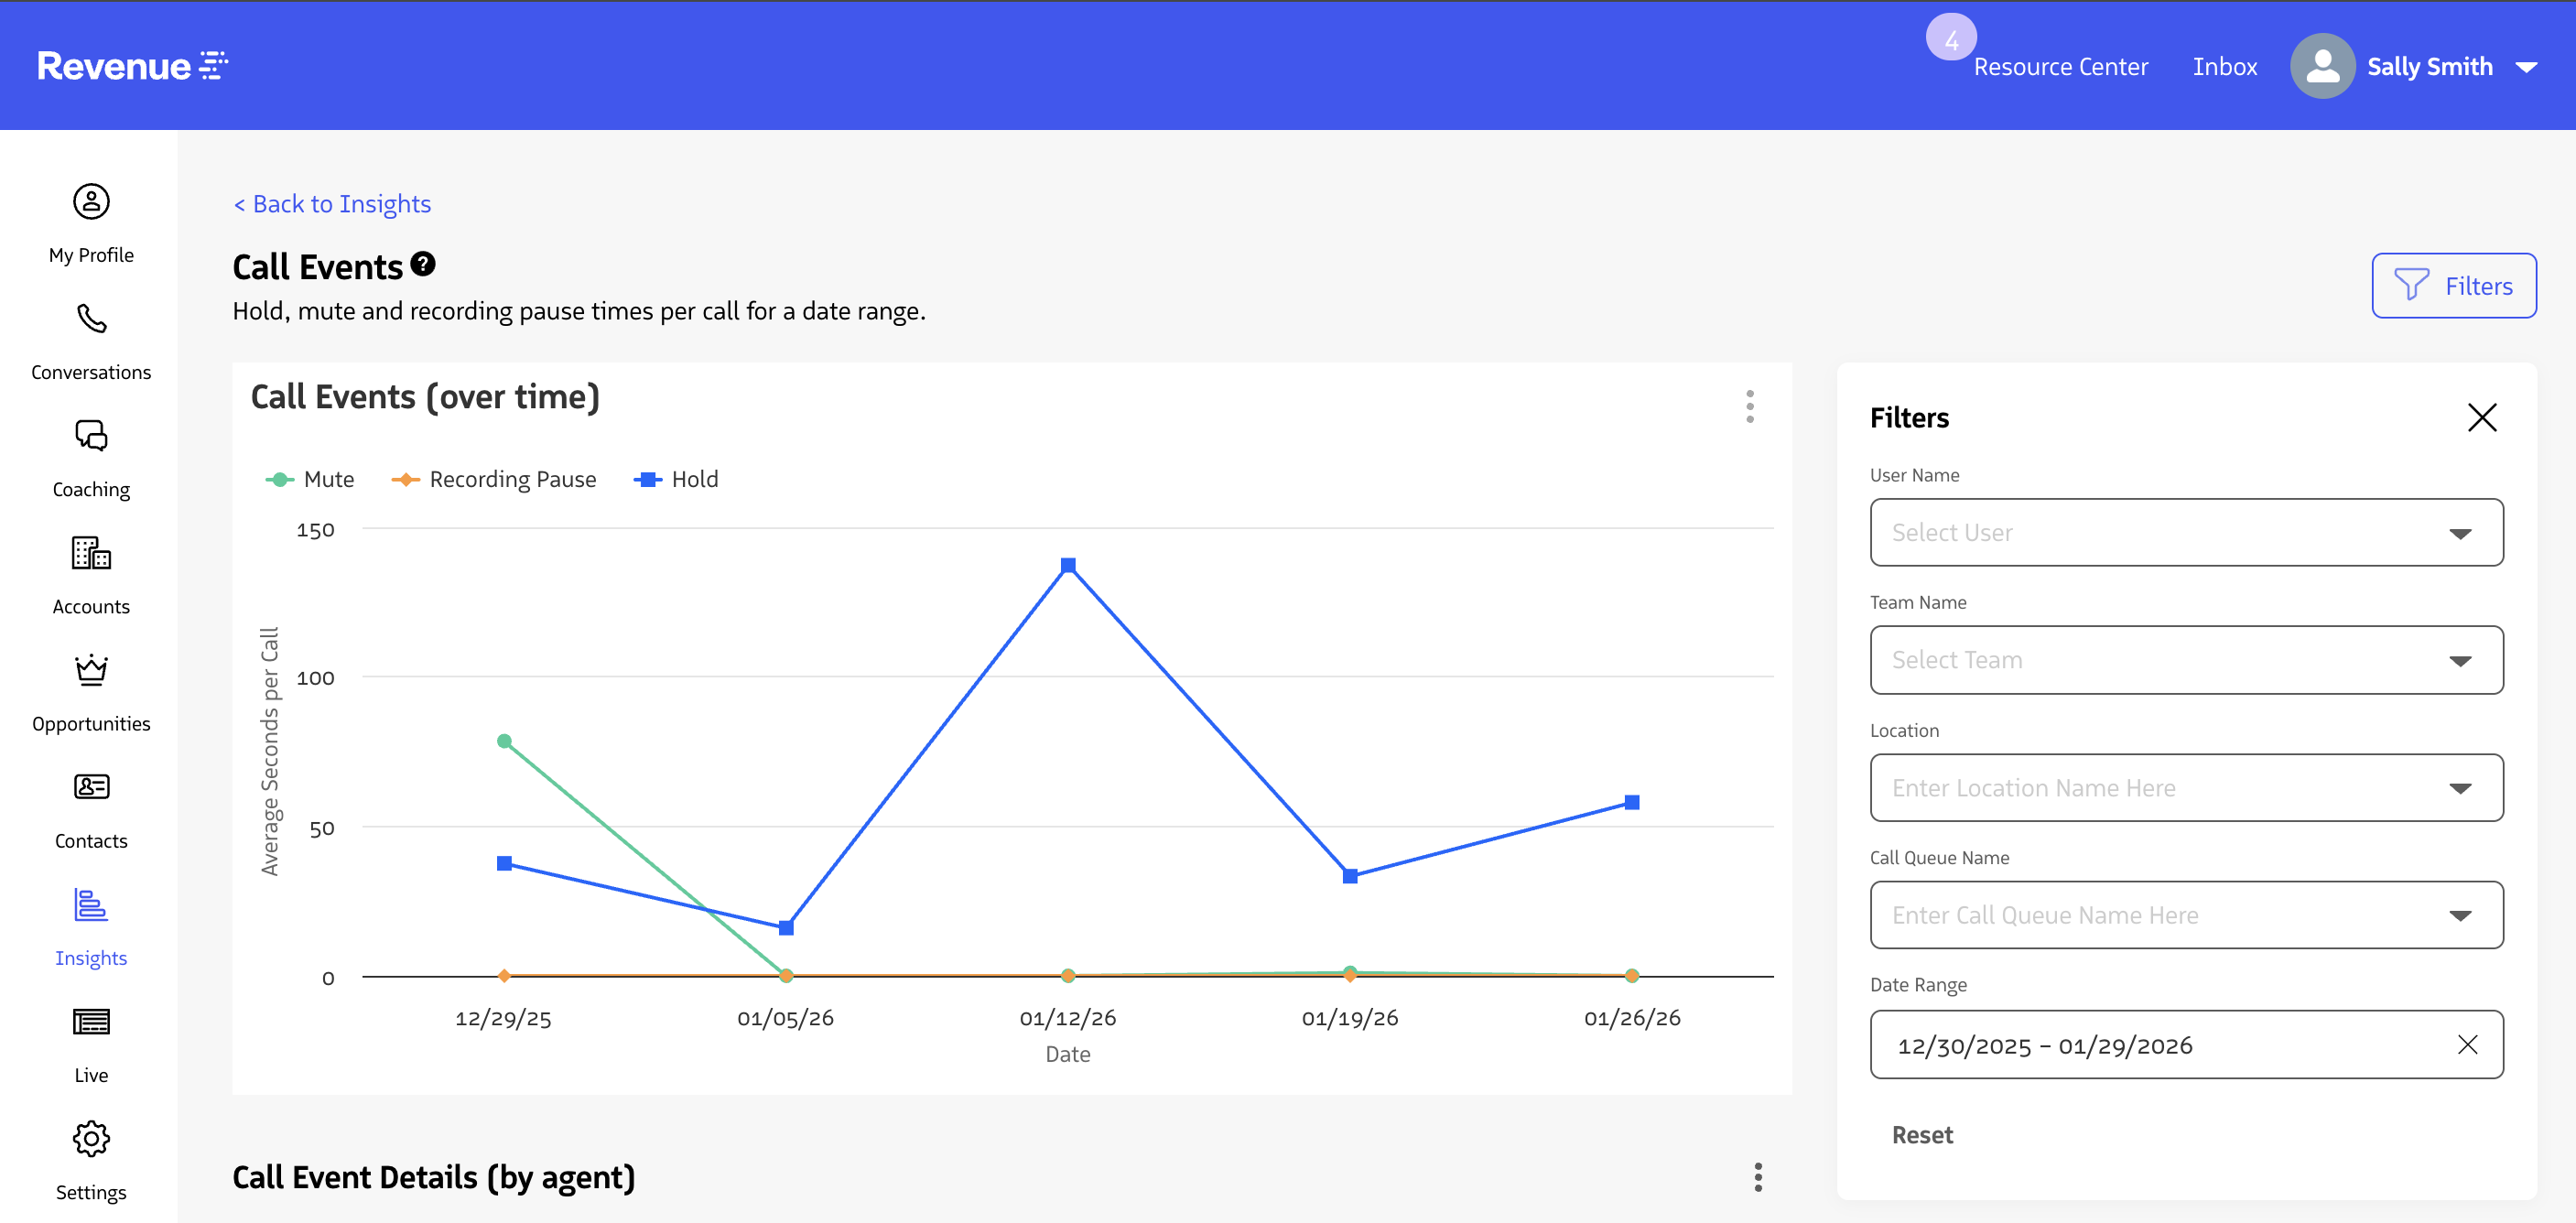Viewport: 2576px width, 1223px height.
Task: Open the Call Queue Name dropdown
Action: click(2186, 916)
